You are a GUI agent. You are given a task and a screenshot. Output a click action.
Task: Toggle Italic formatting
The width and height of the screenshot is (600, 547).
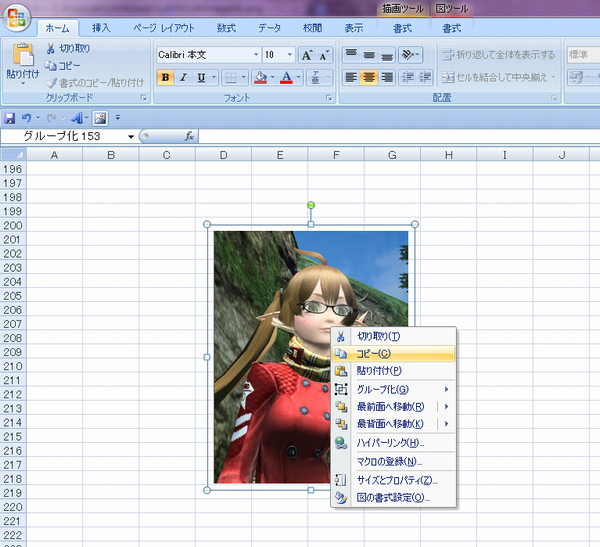click(183, 78)
